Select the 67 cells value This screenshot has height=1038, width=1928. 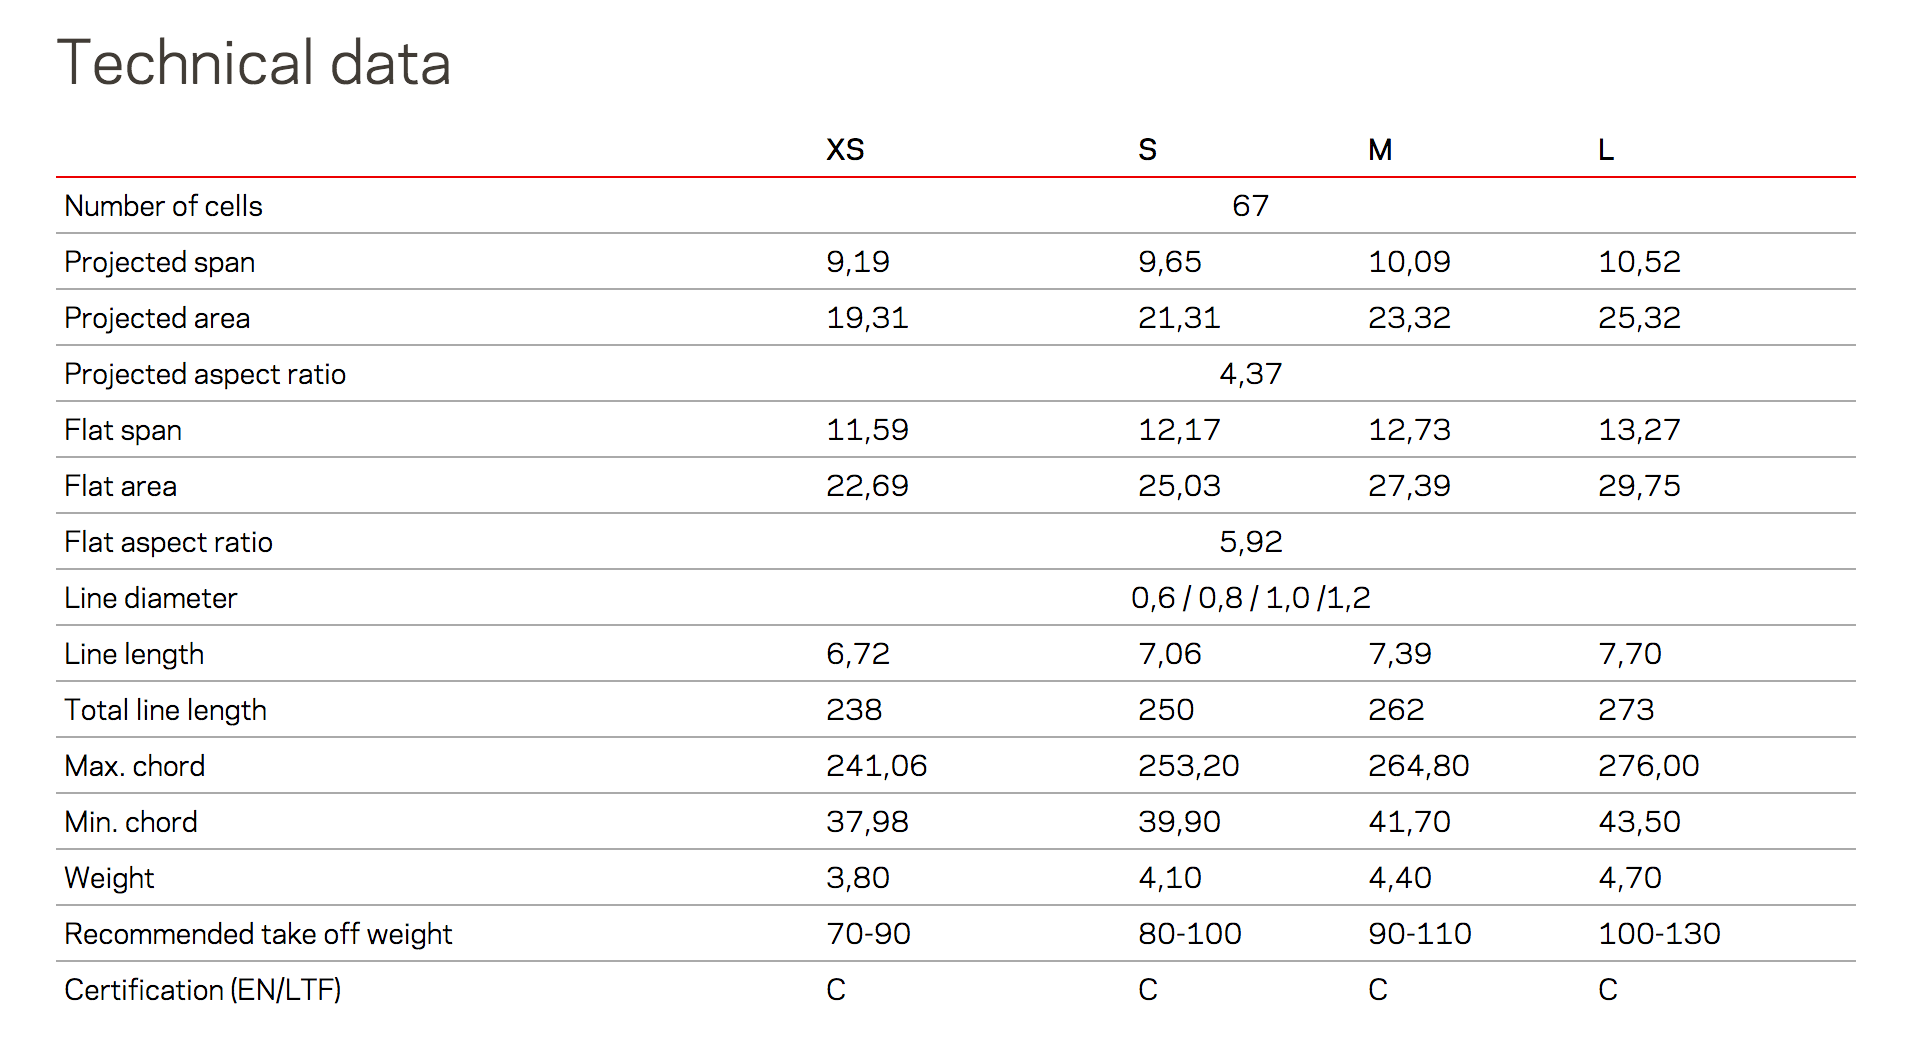[x=1250, y=206]
